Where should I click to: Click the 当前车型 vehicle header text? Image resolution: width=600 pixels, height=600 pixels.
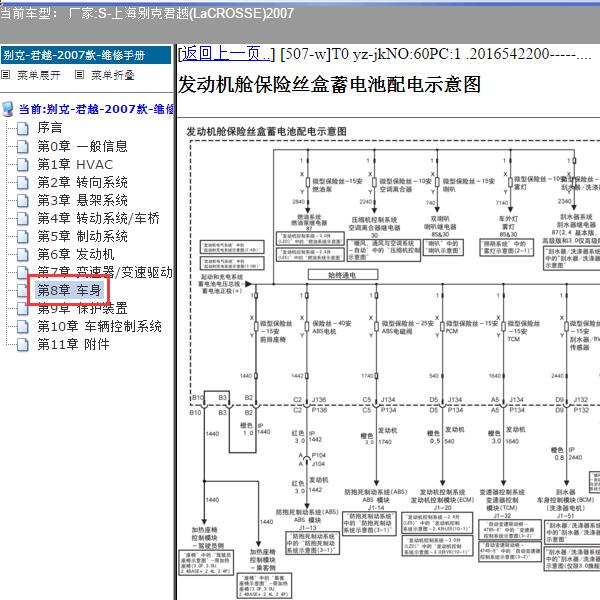point(147,13)
